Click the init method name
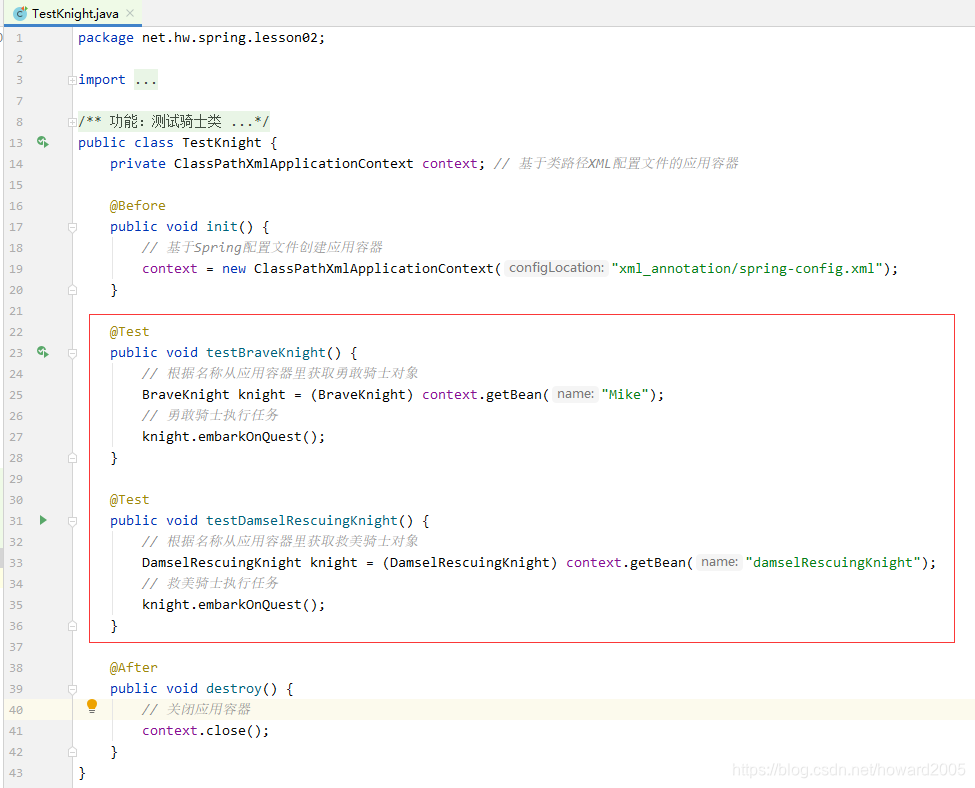Screen dimensions: 975x788 (222, 226)
